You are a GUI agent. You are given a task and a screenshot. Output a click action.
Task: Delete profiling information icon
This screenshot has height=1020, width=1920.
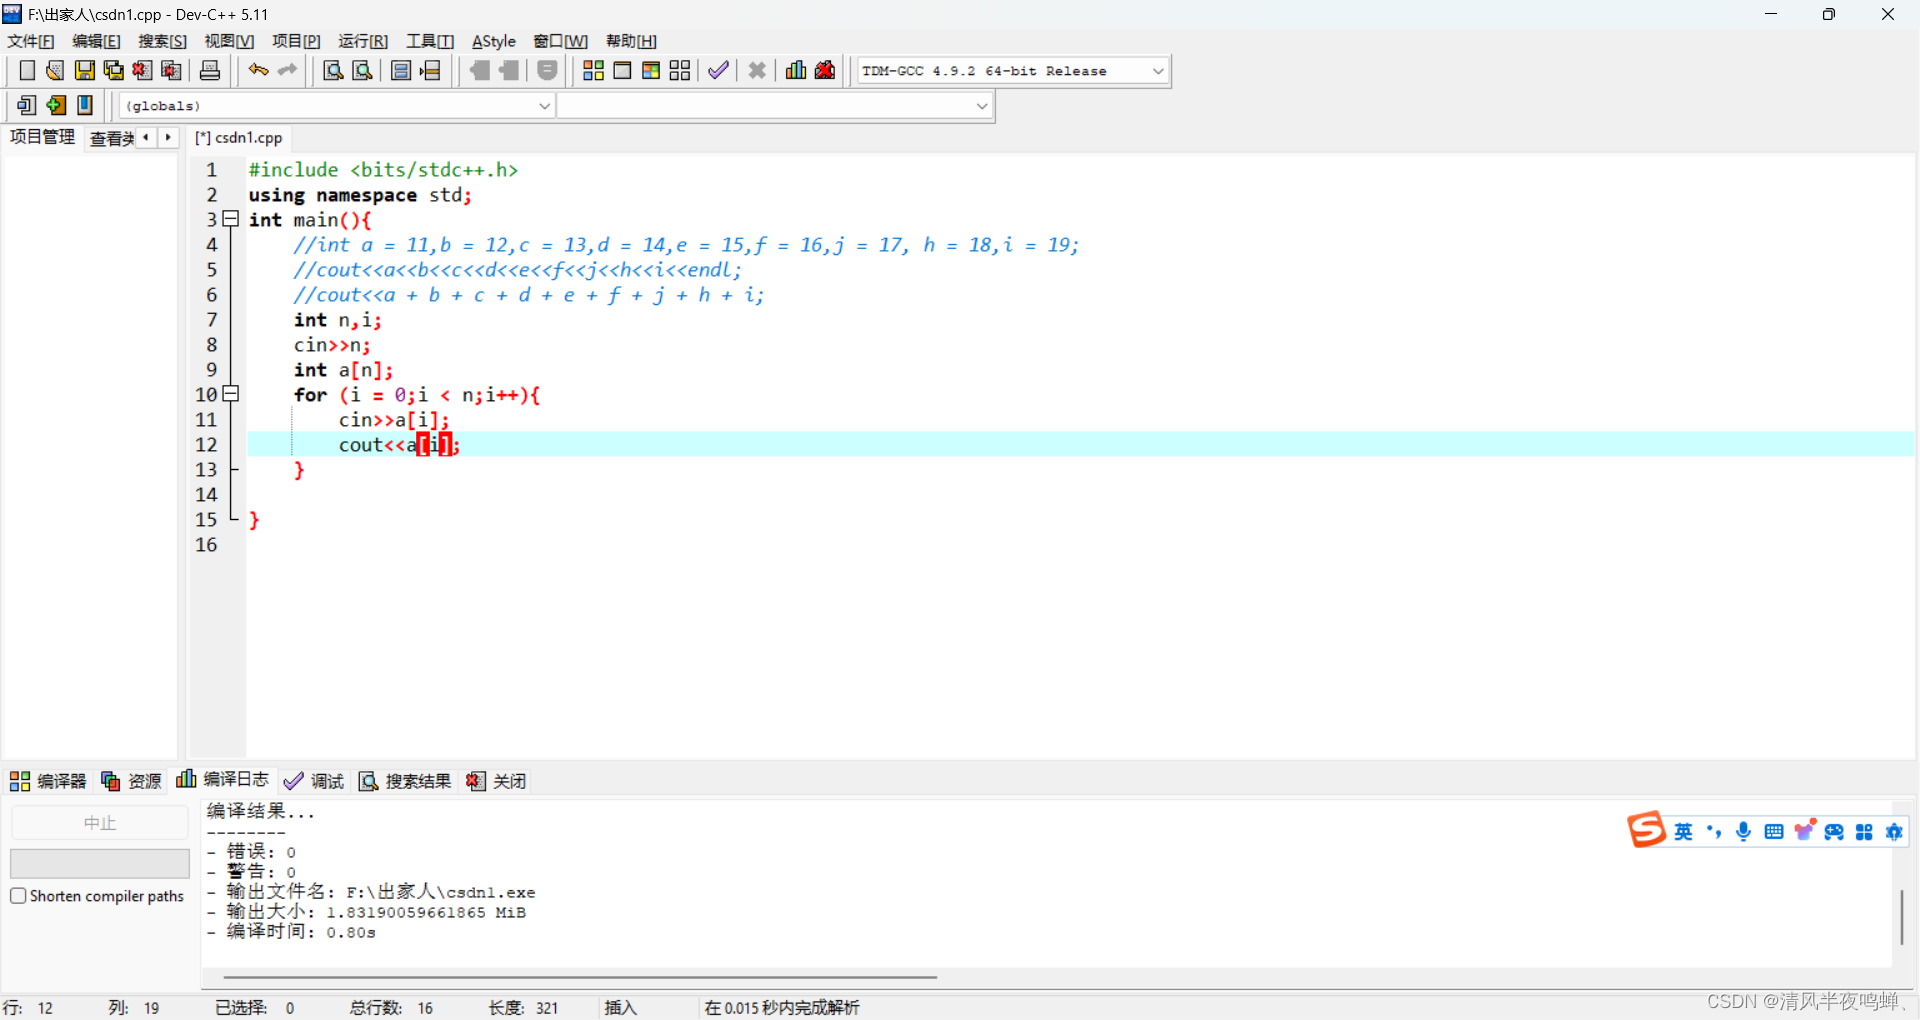[825, 70]
